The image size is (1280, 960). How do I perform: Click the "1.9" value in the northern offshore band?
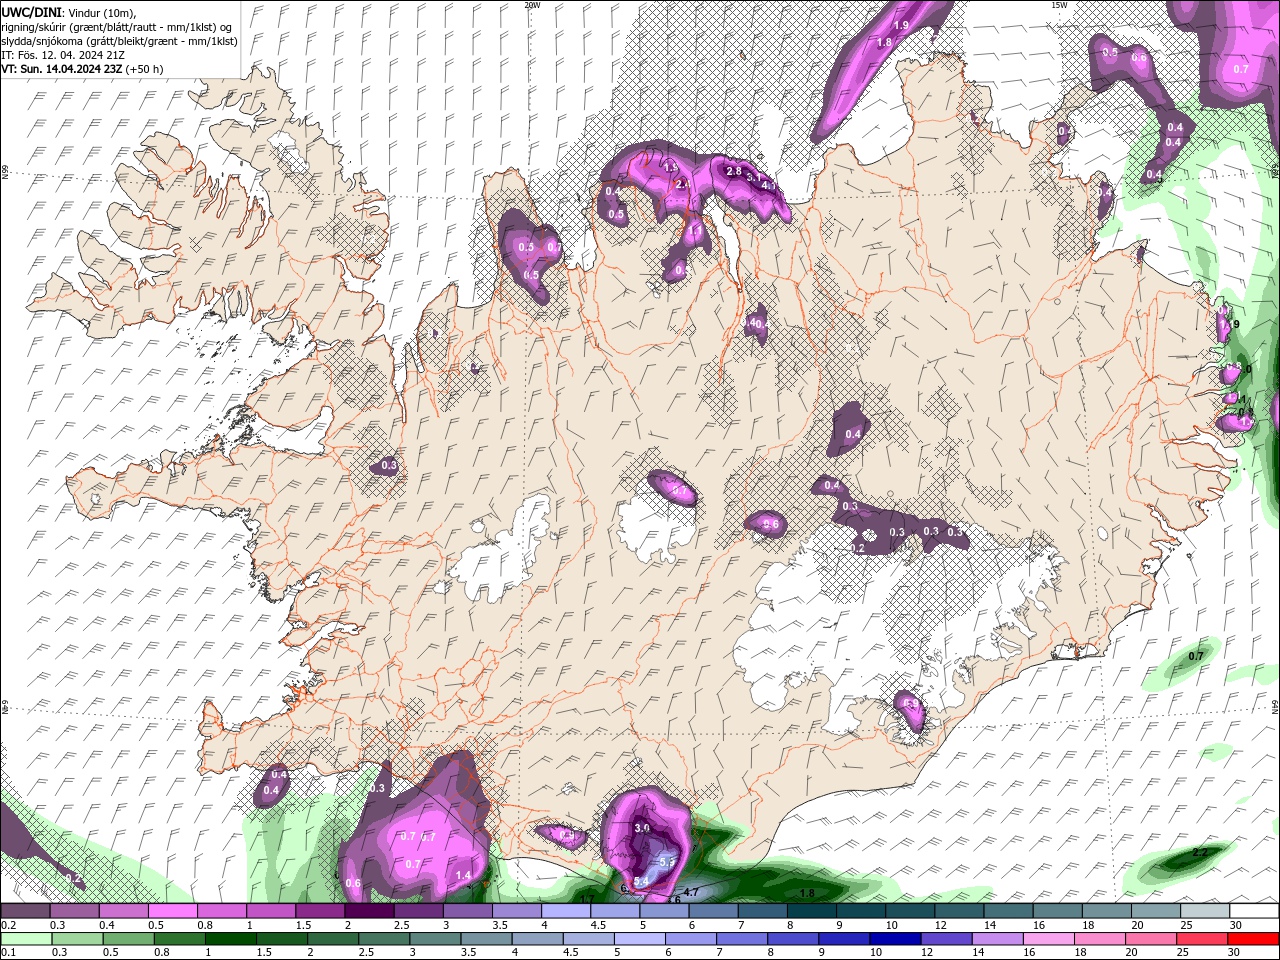tap(901, 26)
